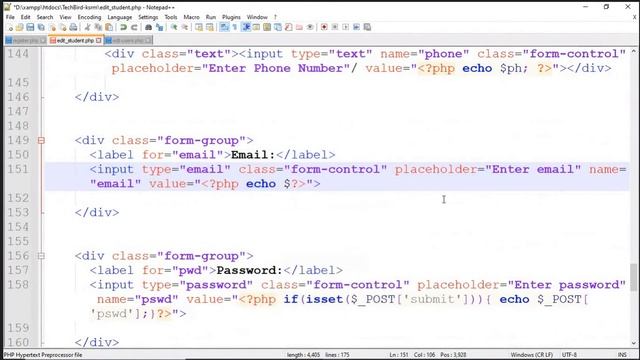Switch to the third file tab, right of edit_student.php
This screenshot has height=360, width=640.
(129, 40)
